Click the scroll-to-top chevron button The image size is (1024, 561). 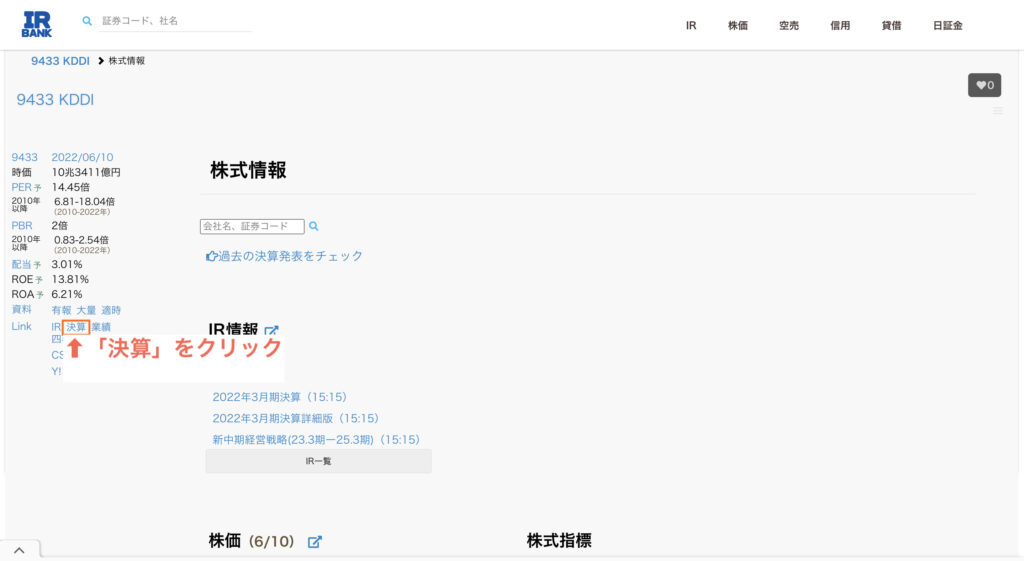[x=20, y=551]
